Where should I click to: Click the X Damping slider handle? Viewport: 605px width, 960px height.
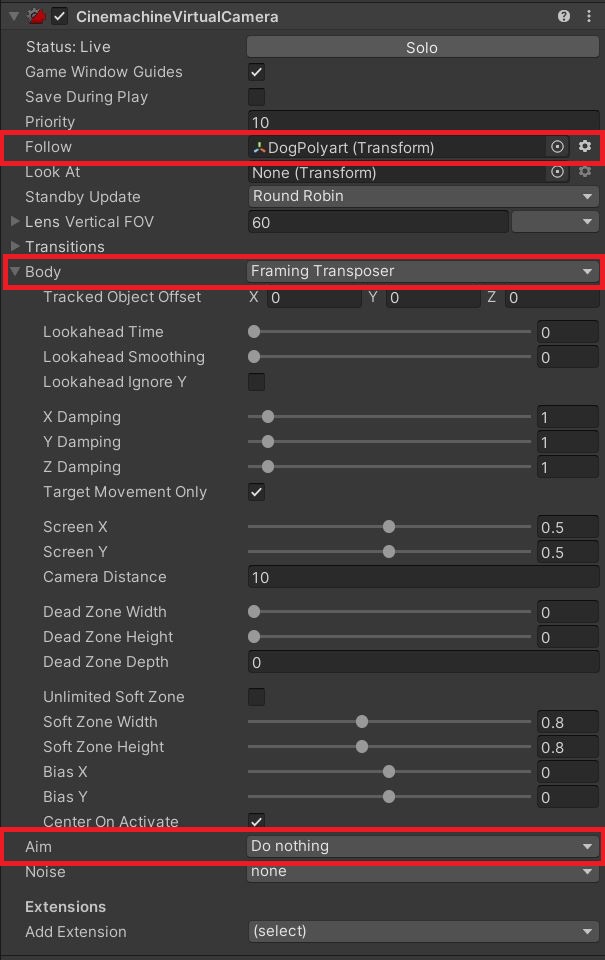tap(268, 417)
